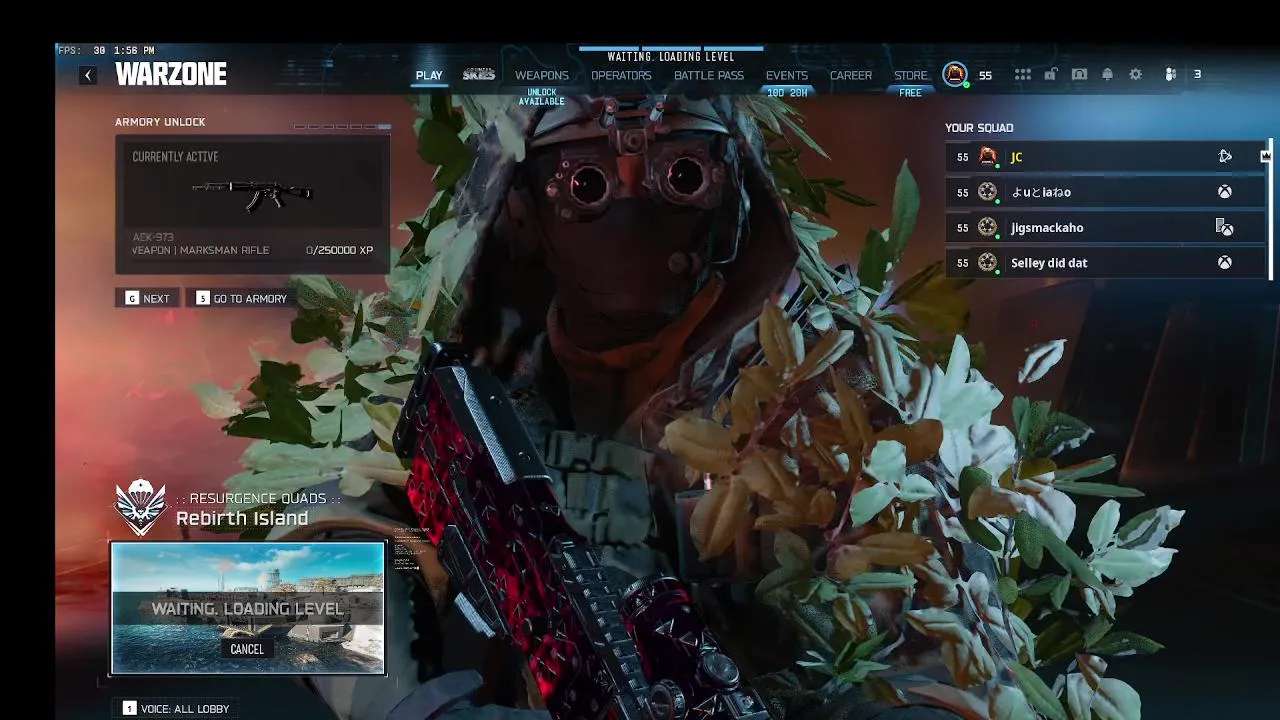Open the CAREER tab
The width and height of the screenshot is (1280, 720).
(851, 76)
